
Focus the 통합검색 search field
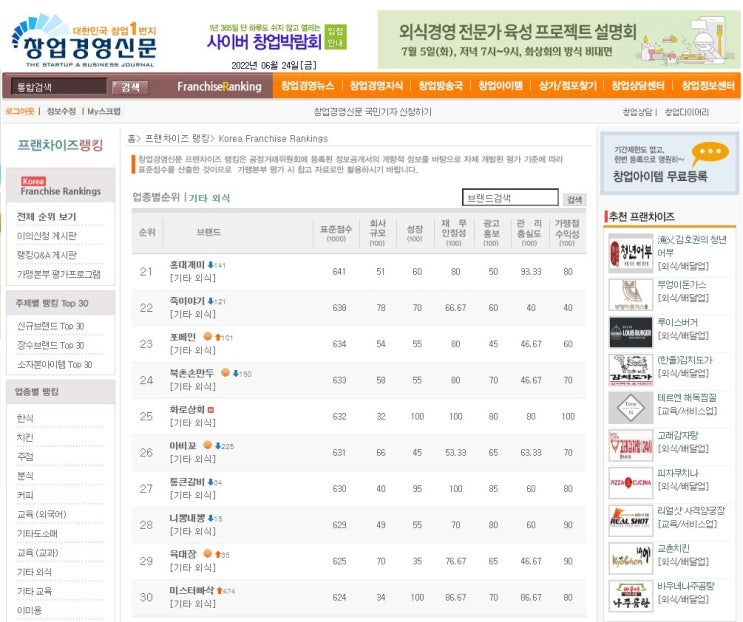pos(58,87)
